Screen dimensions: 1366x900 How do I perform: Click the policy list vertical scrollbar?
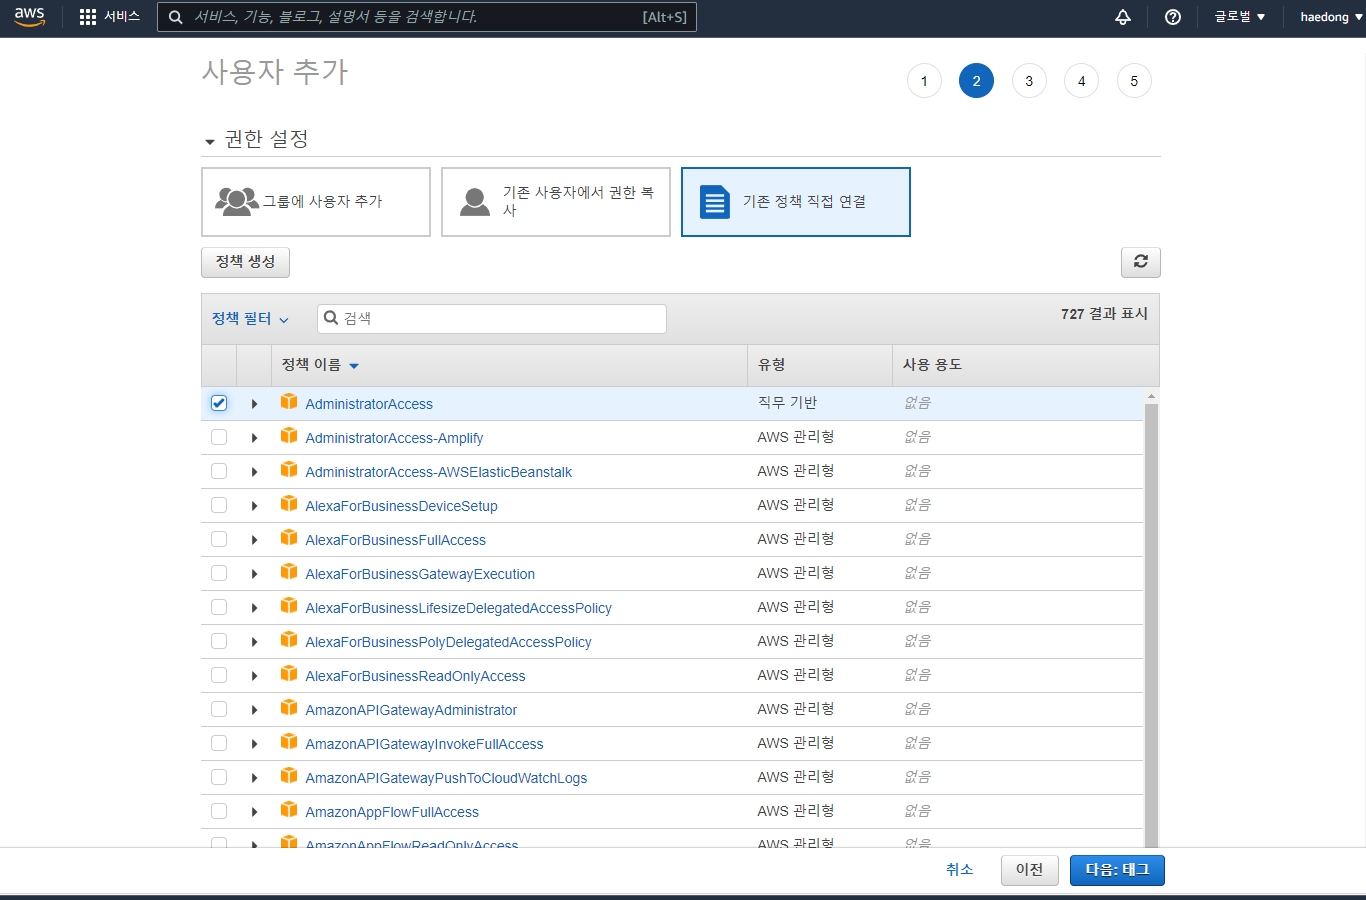click(1151, 620)
